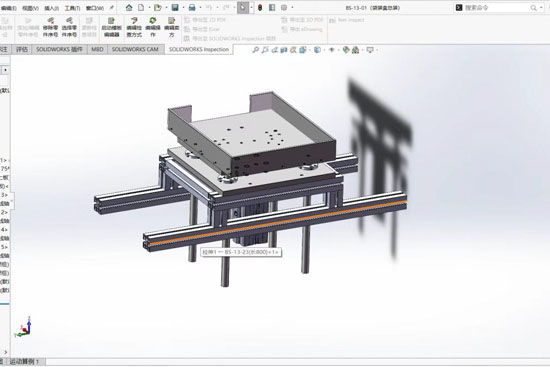Expand the search command dropdown arrow
This screenshot has width=550, height=367.
[541, 8]
